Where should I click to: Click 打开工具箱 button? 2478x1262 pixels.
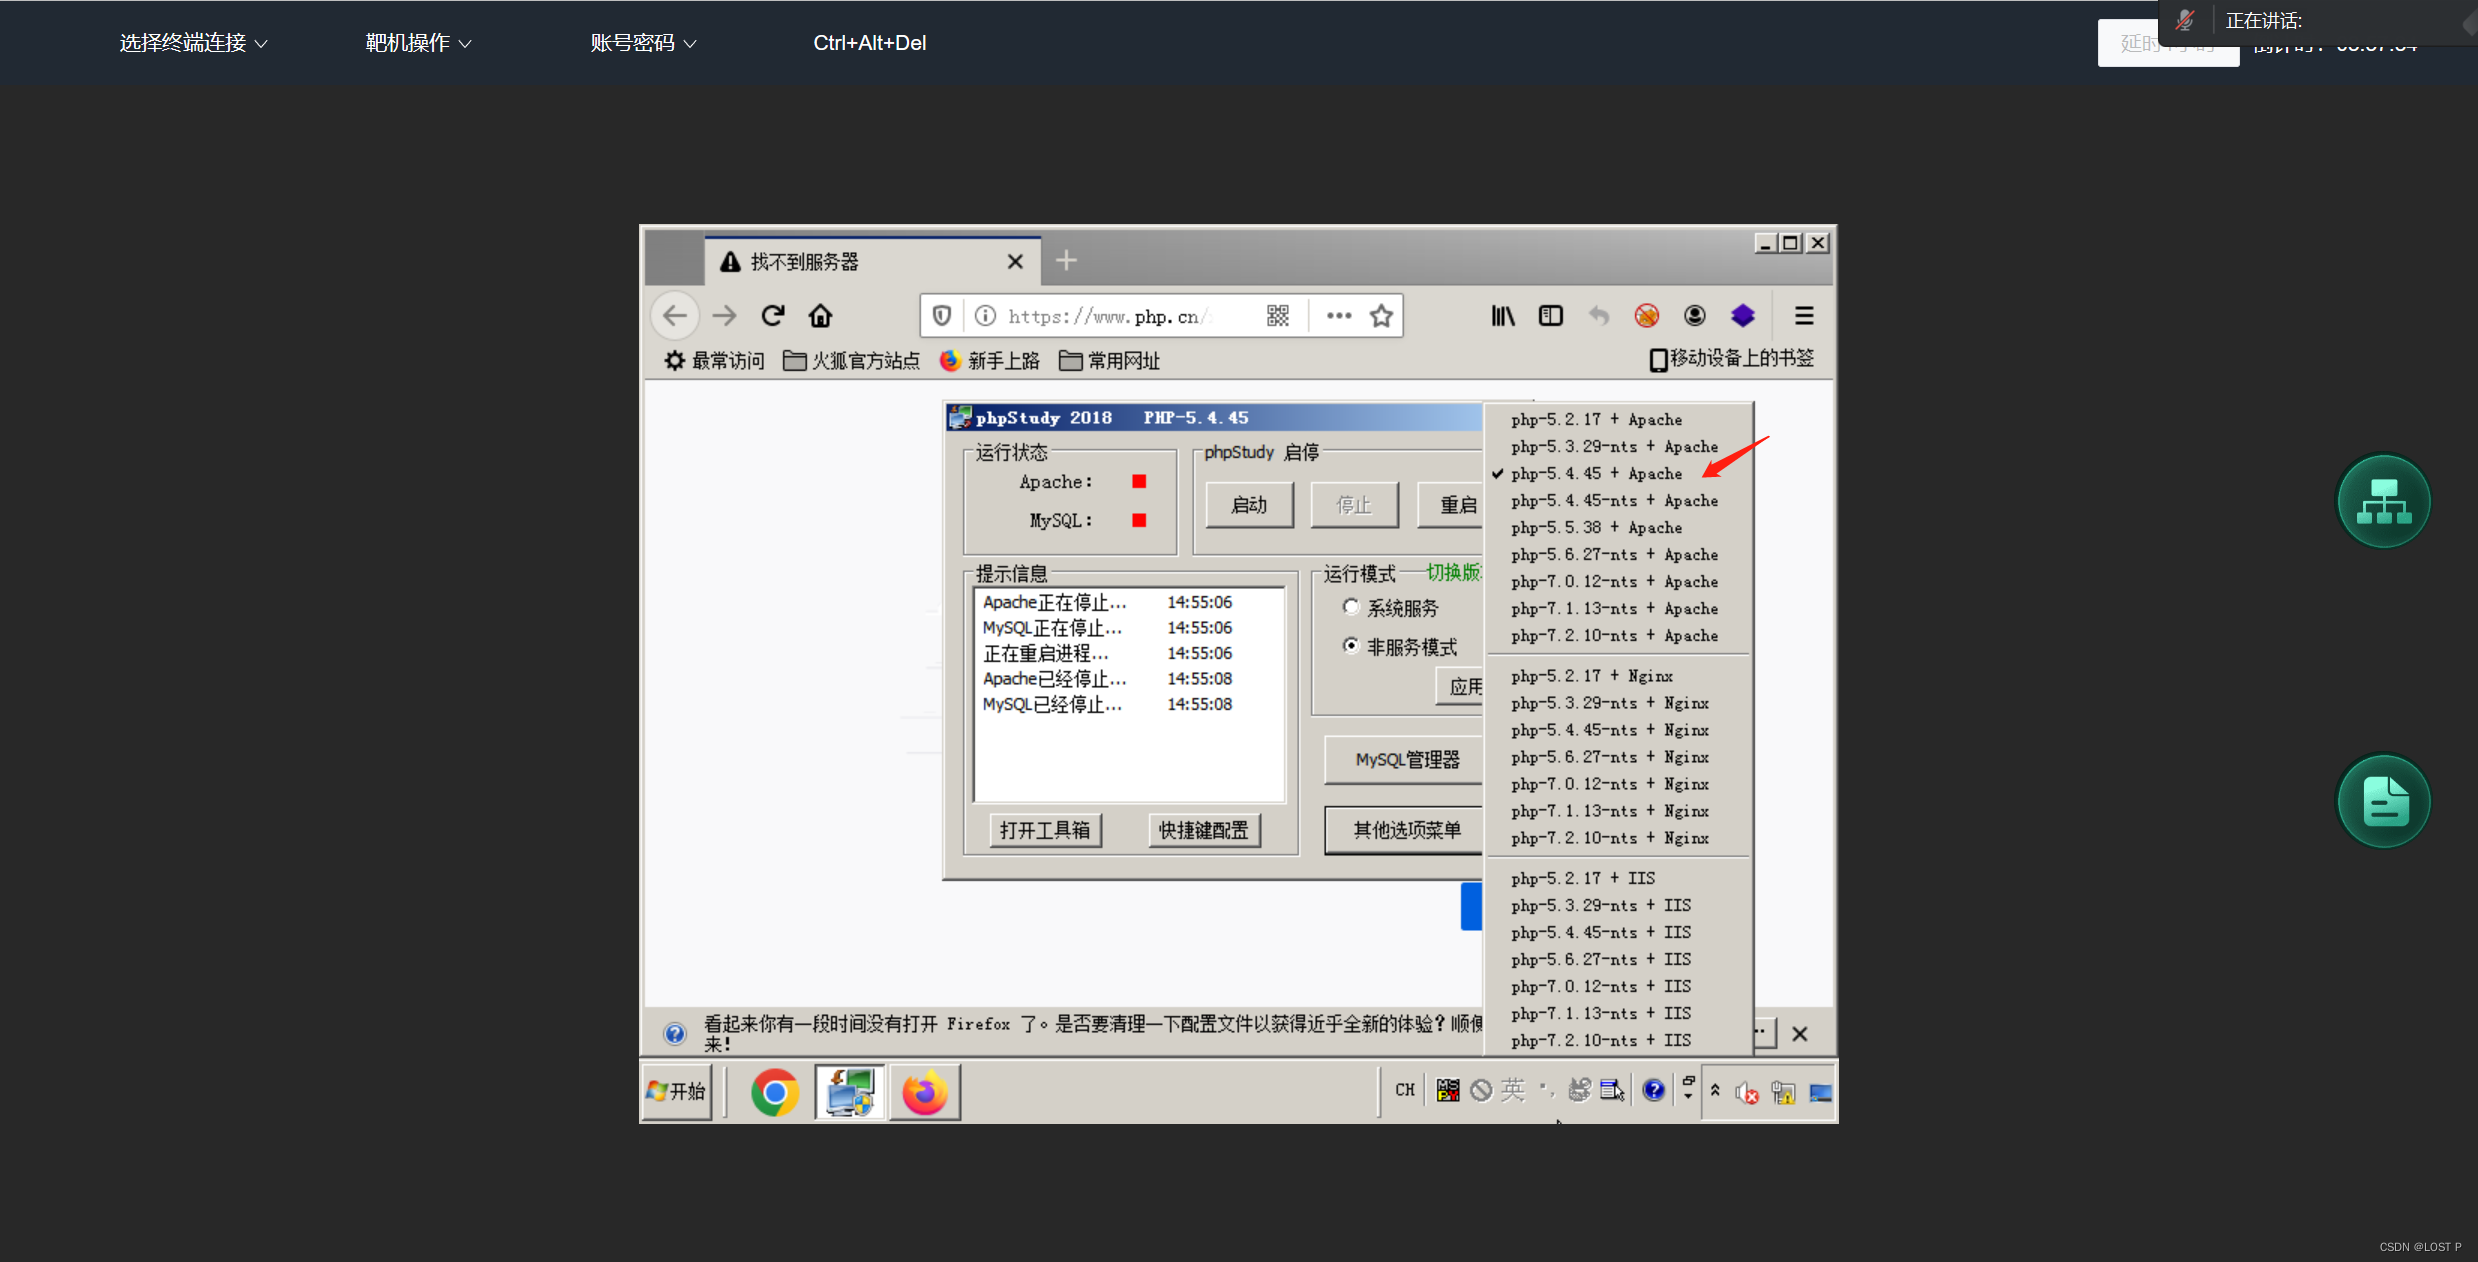coord(1045,830)
